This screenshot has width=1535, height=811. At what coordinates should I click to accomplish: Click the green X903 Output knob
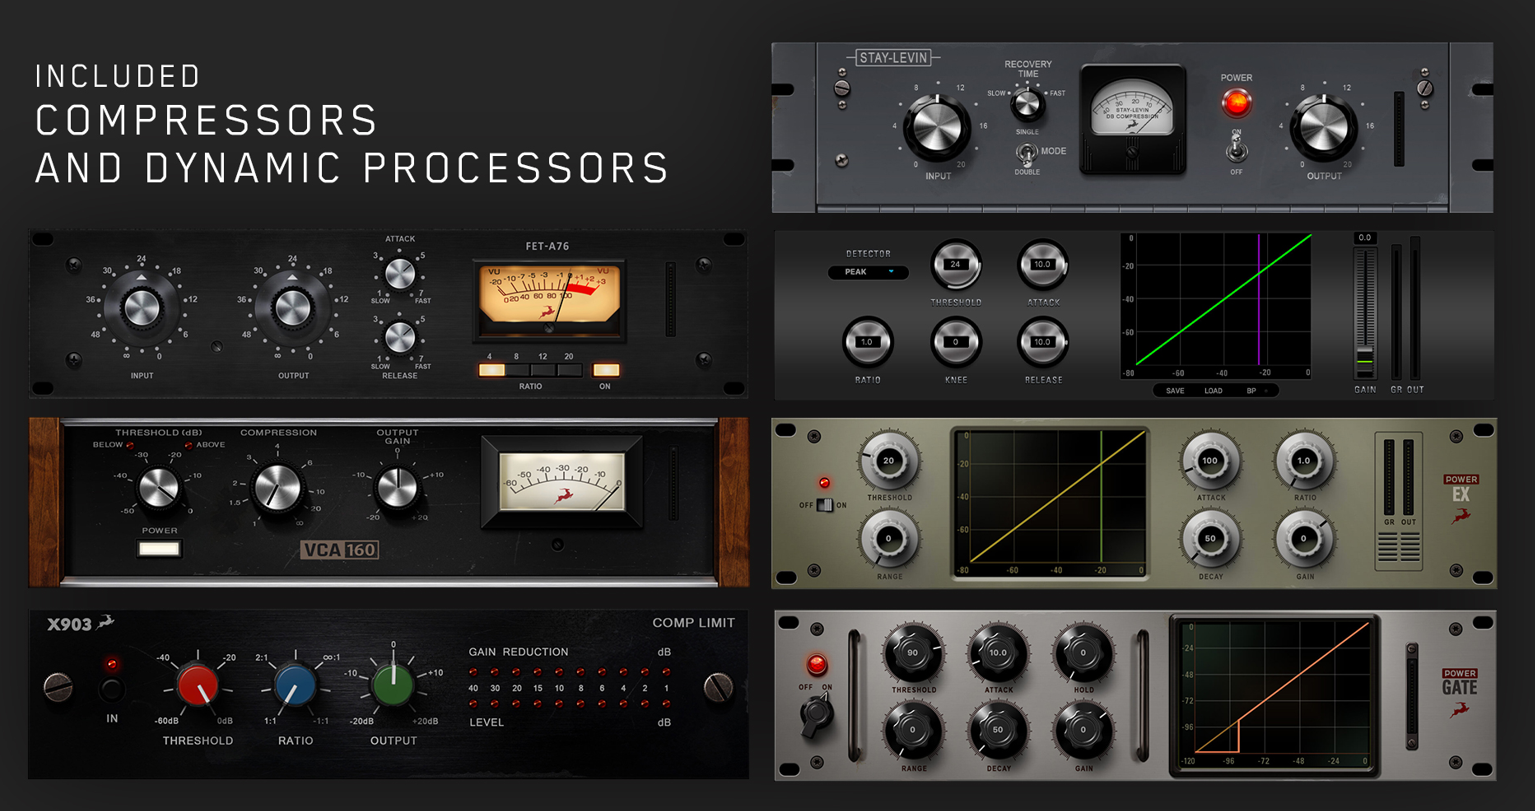pos(393,685)
